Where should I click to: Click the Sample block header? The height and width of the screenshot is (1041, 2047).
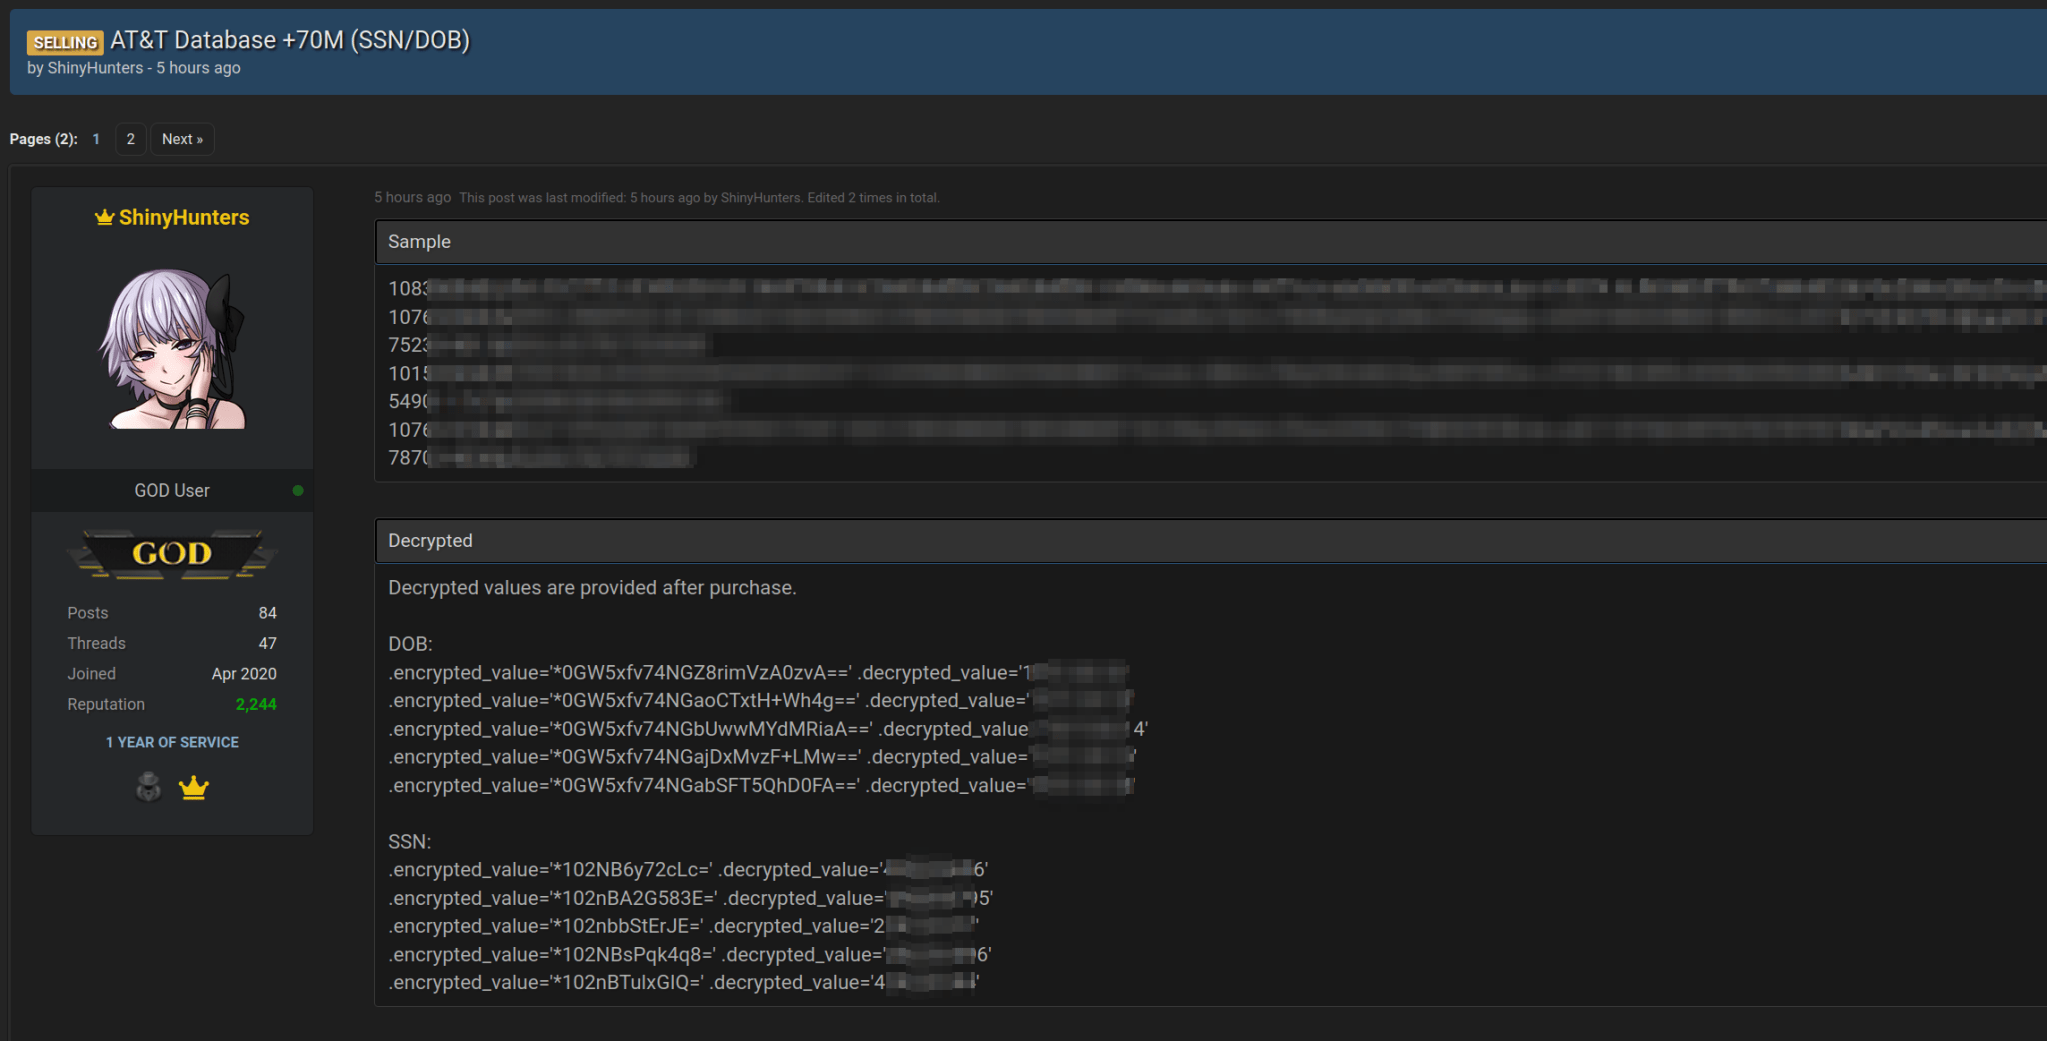point(419,242)
